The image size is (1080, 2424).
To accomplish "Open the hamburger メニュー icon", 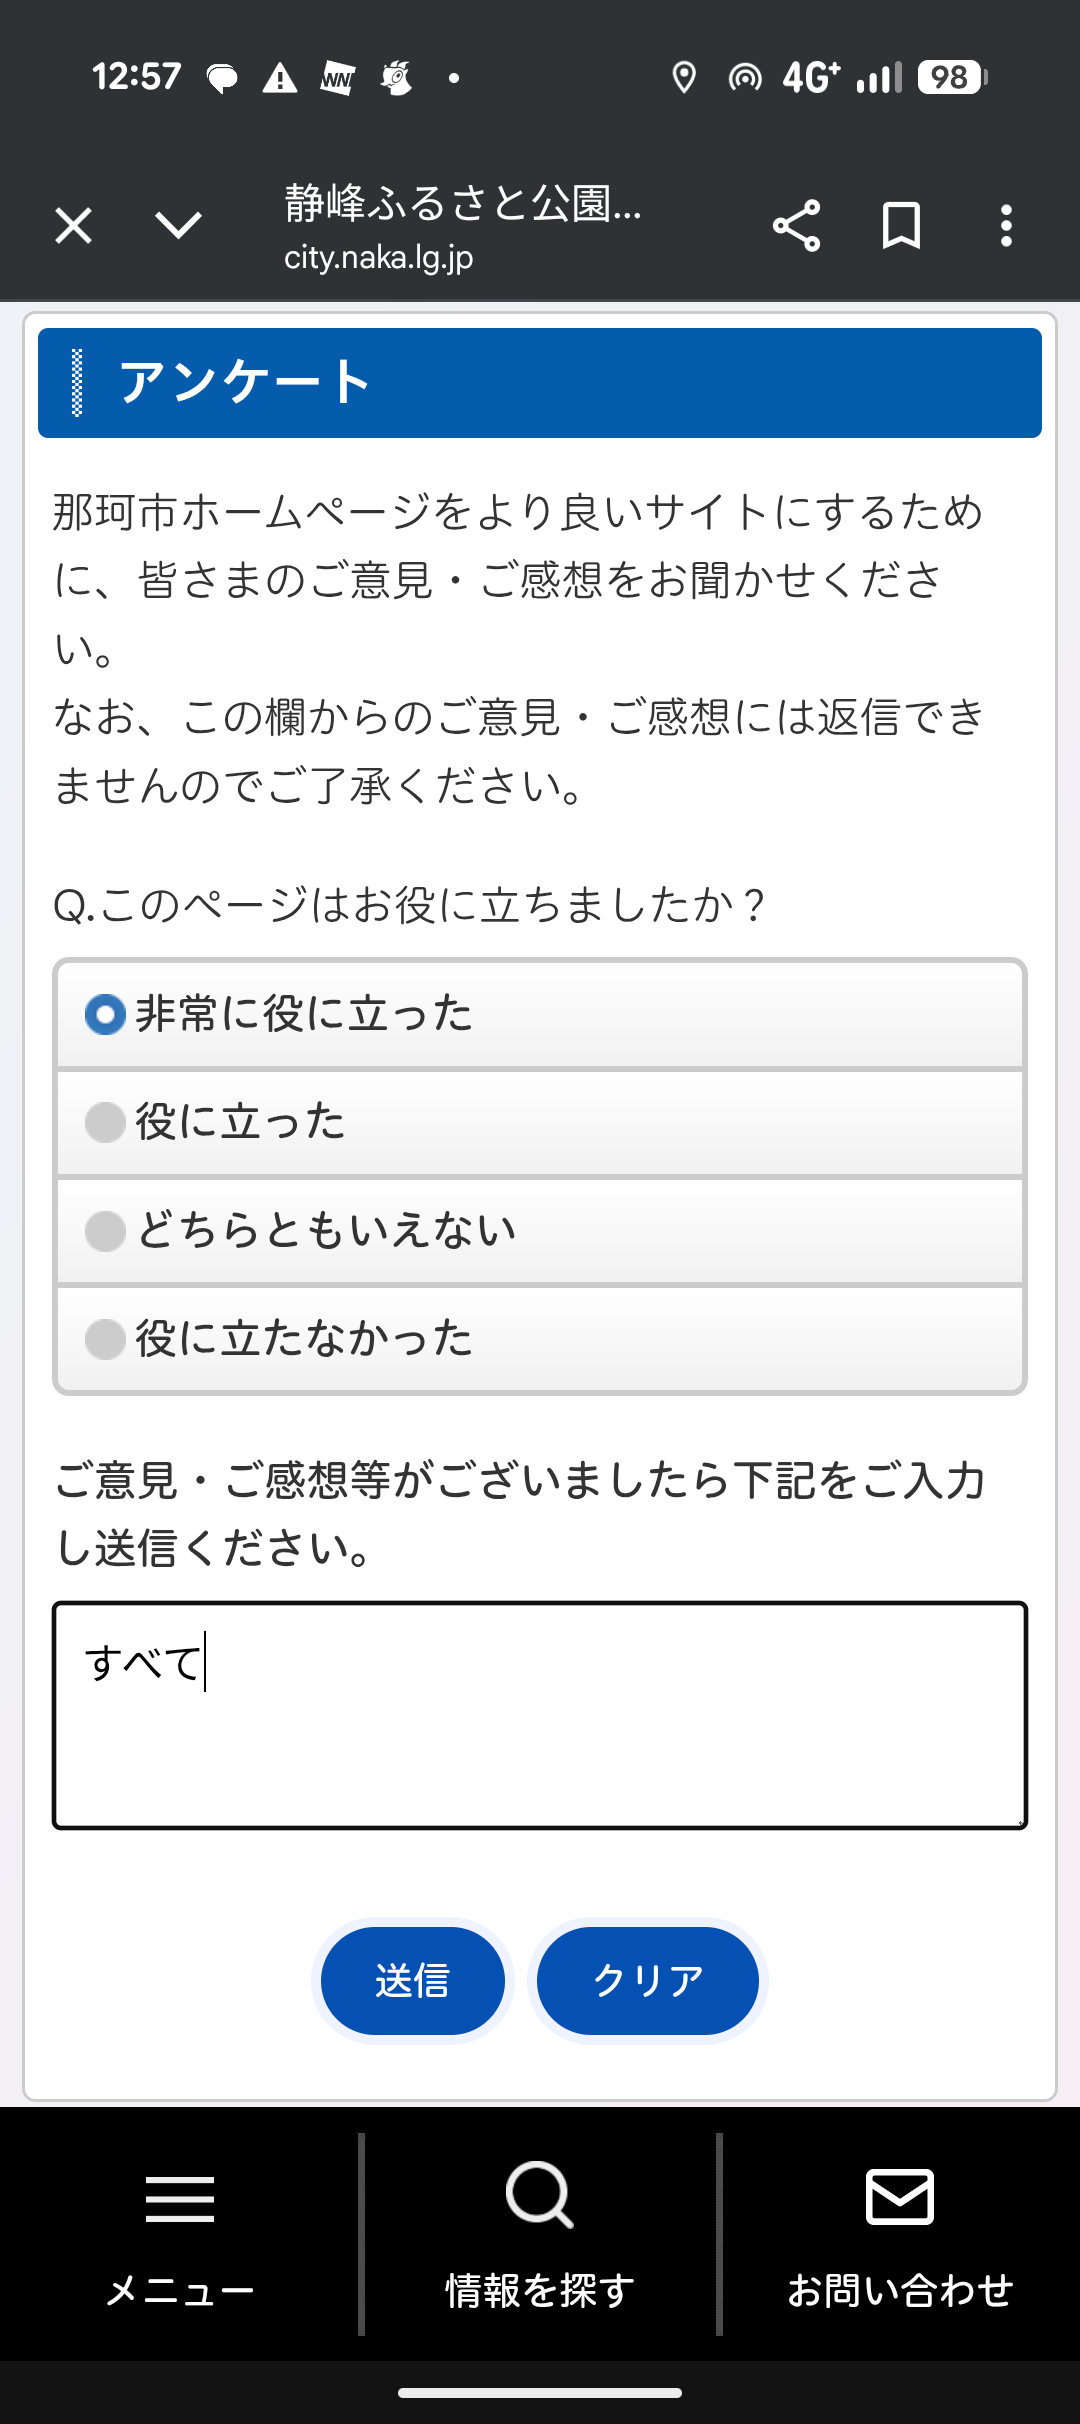I will [x=180, y=2198].
